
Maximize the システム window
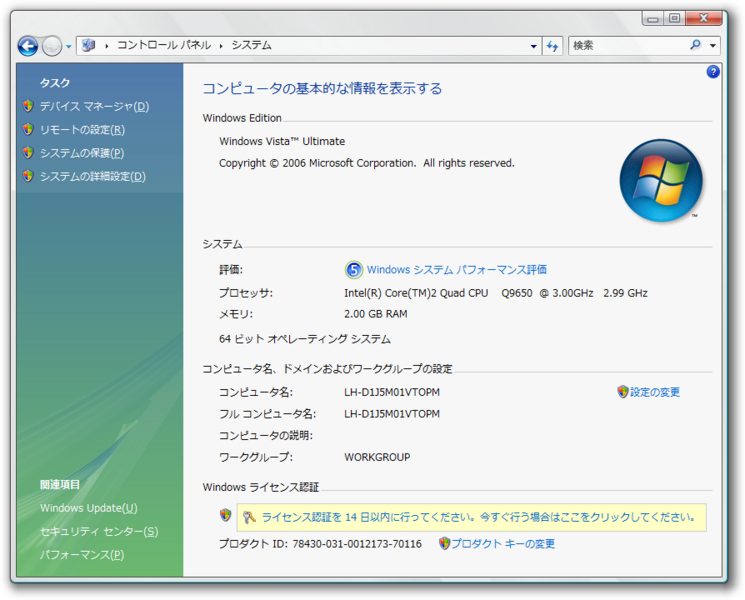(674, 19)
